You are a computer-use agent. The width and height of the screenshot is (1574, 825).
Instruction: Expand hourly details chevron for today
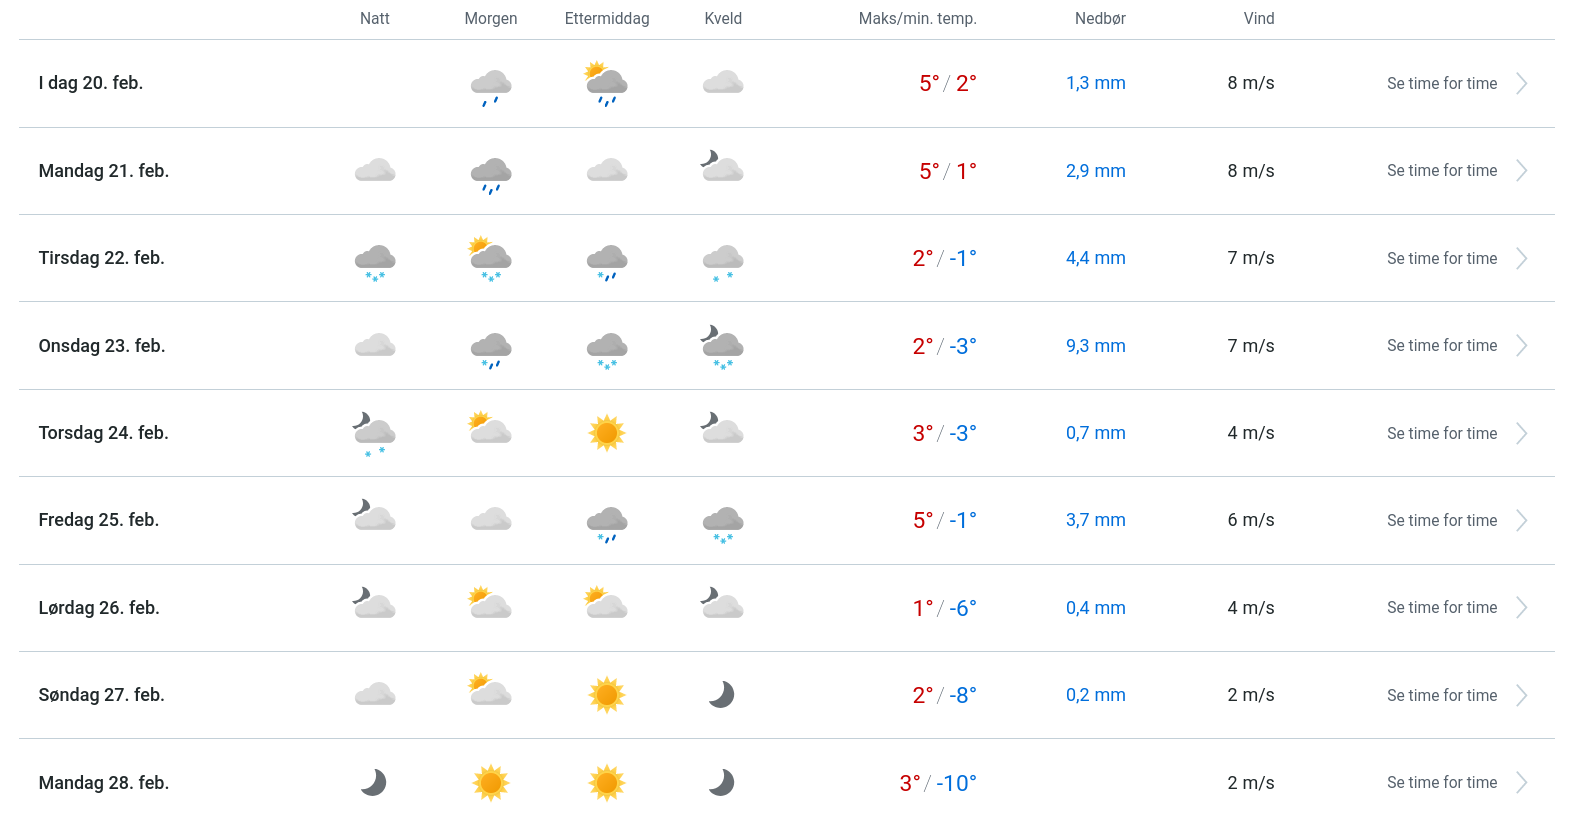[x=1521, y=83]
